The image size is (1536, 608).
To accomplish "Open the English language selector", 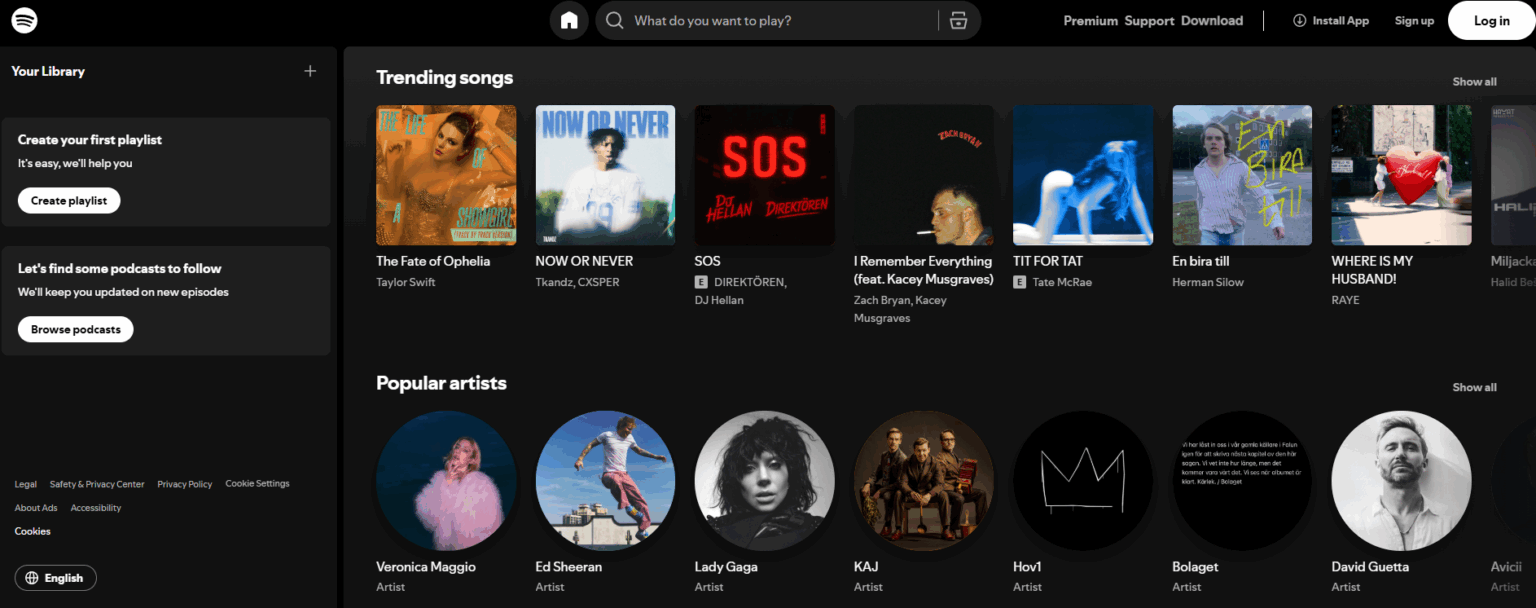I will [55, 577].
